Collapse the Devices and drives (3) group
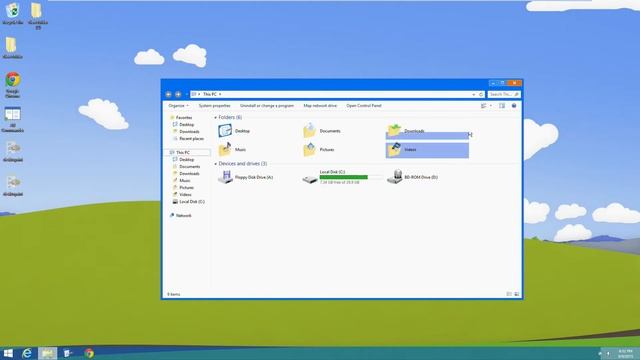Image resolution: width=640 pixels, height=360 pixels. 216,164
